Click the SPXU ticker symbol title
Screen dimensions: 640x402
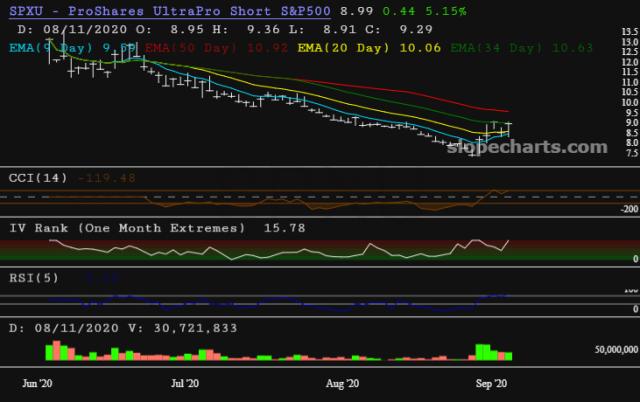pos(30,11)
